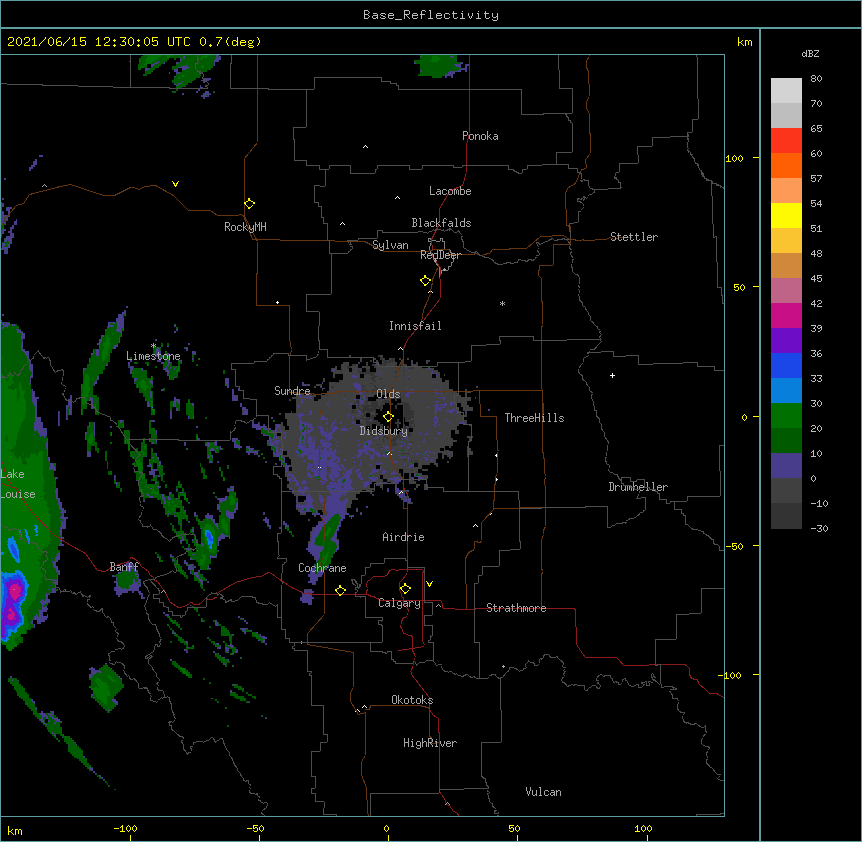The width and height of the screenshot is (862, 842).
Task: Click the yellow V marker northwest of RockyMH
Action: pyautogui.click(x=175, y=184)
